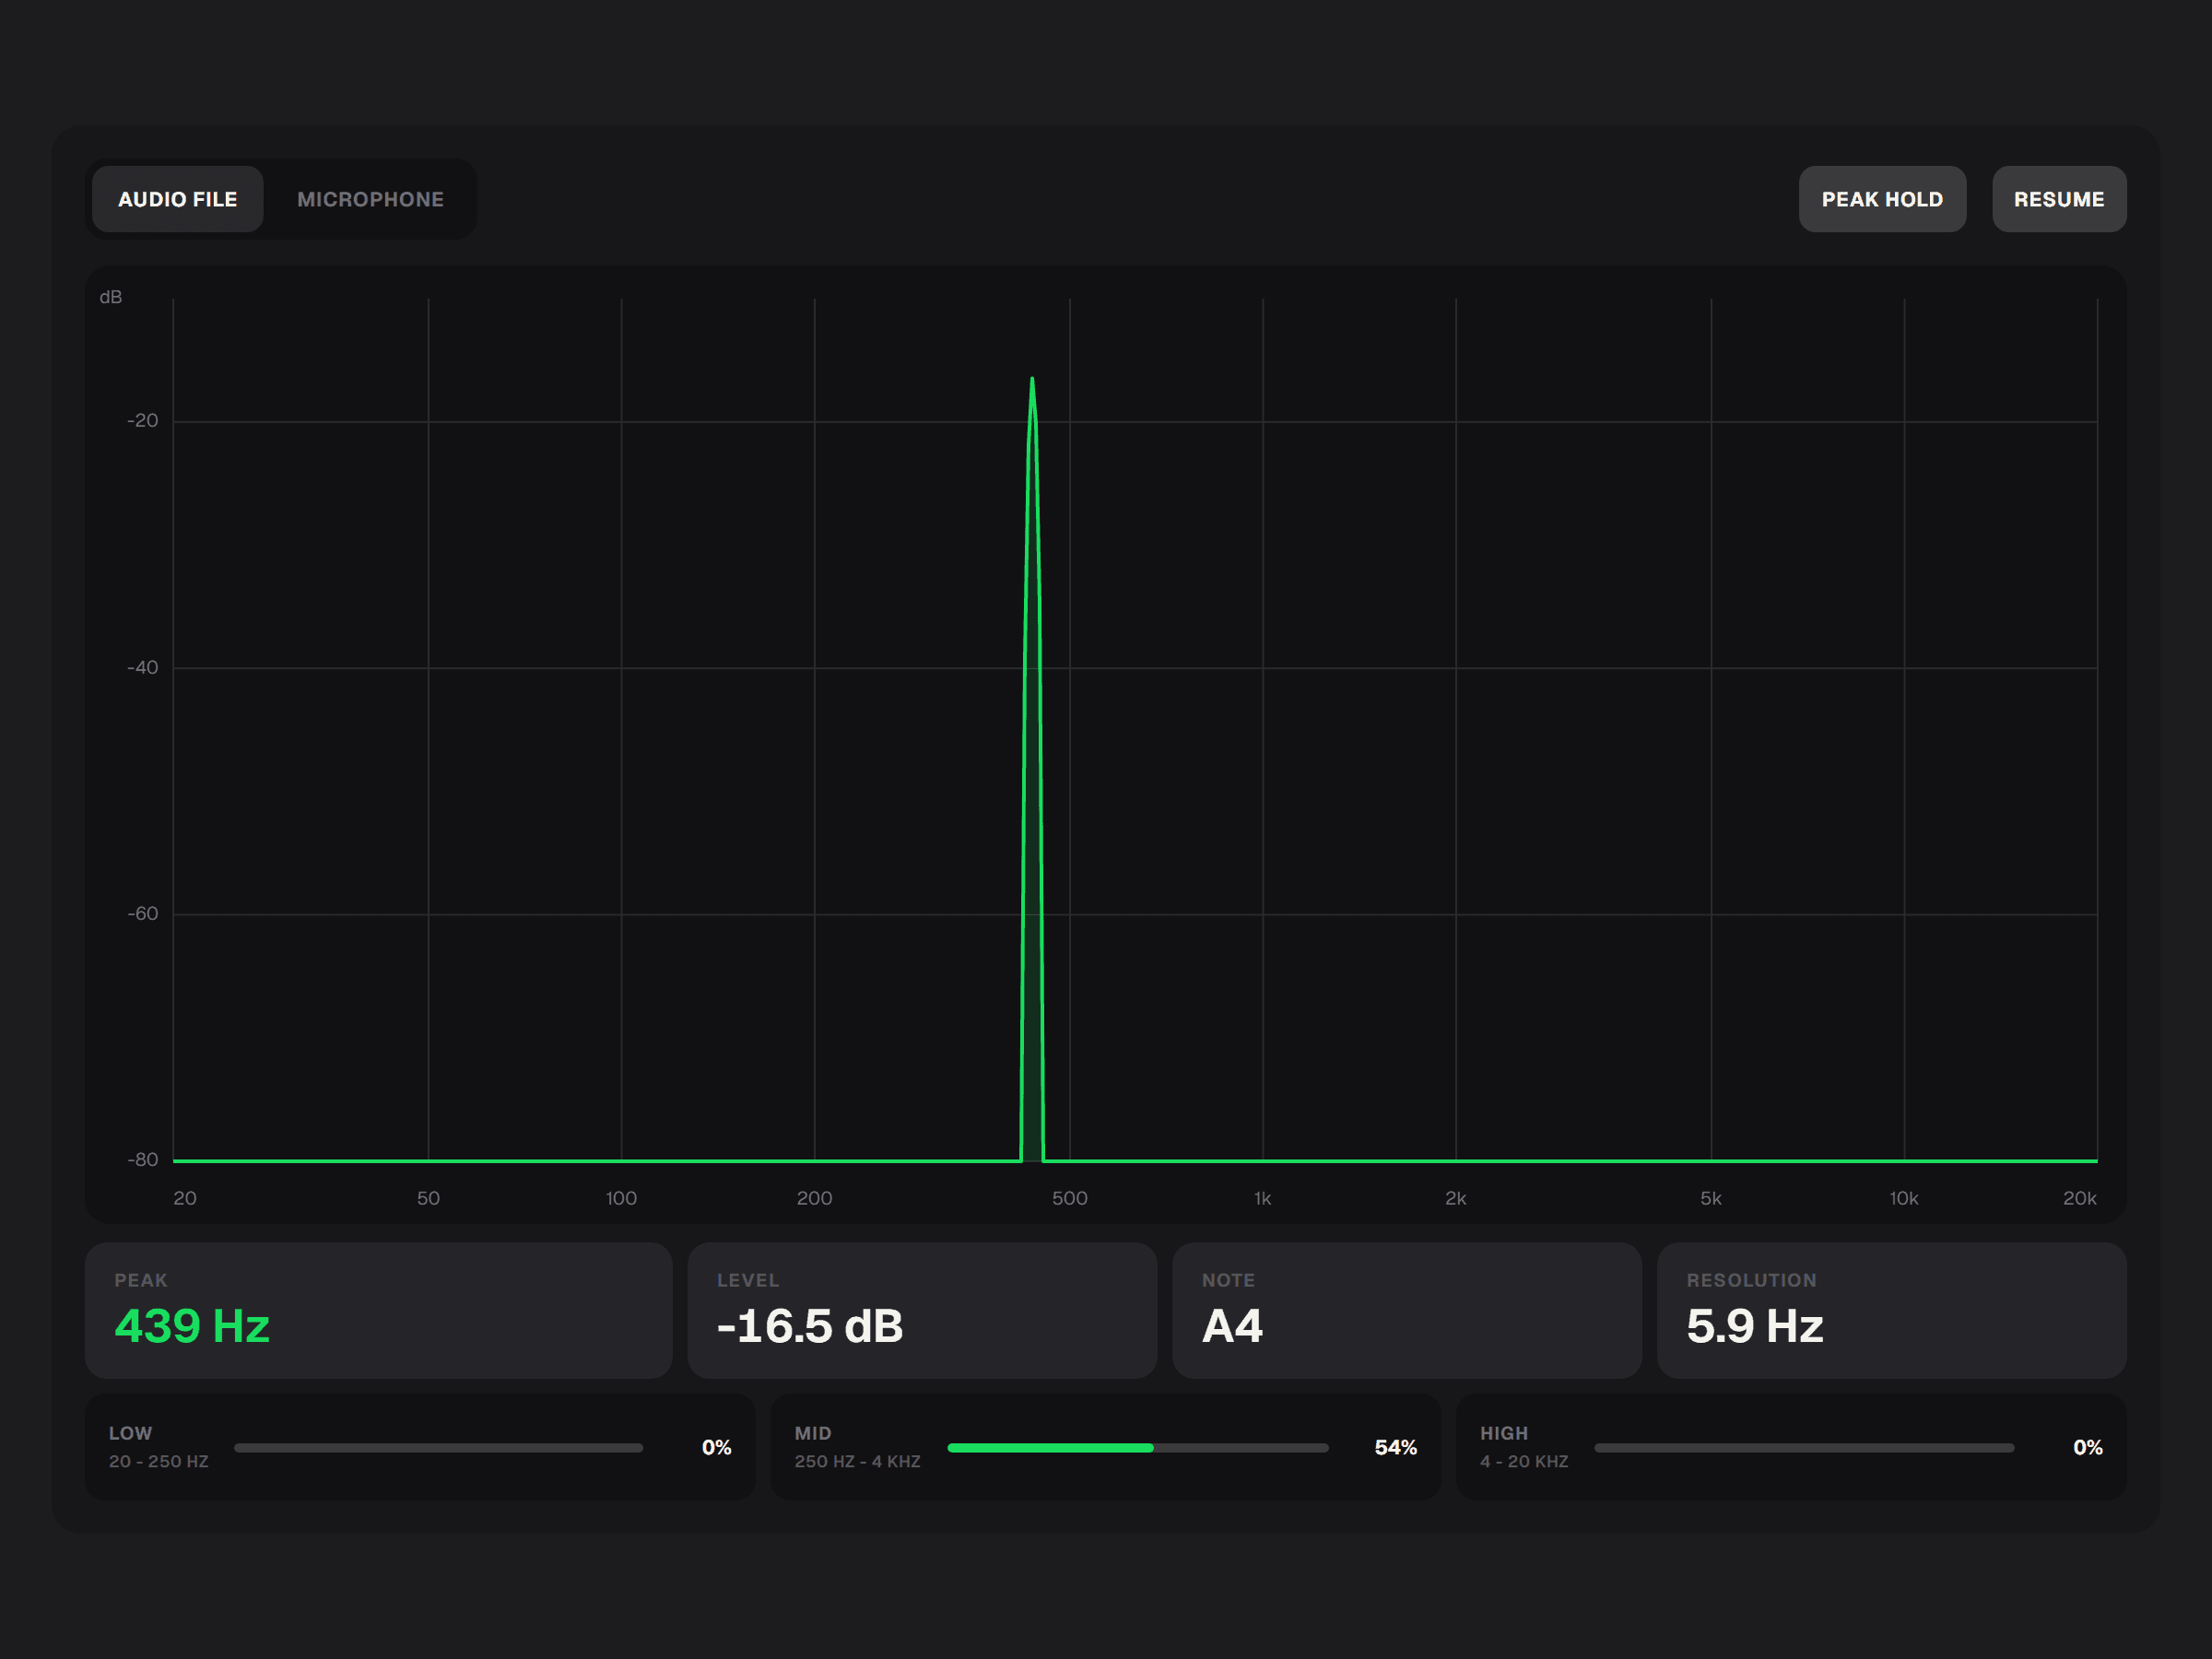Click the PEAK card heading
This screenshot has height=1659, width=2212.
[x=141, y=1280]
